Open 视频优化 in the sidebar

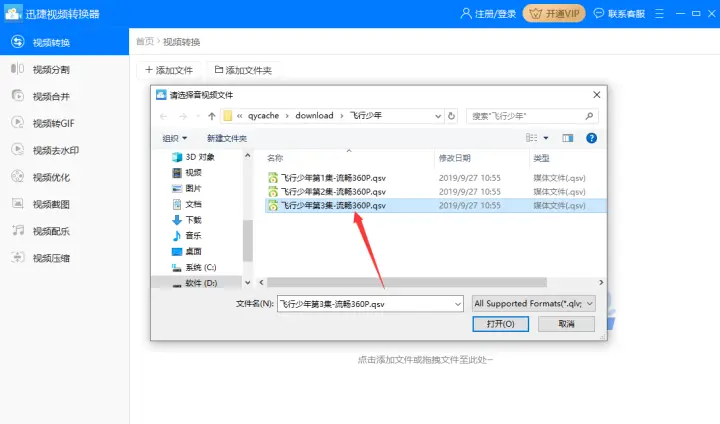pos(64,177)
